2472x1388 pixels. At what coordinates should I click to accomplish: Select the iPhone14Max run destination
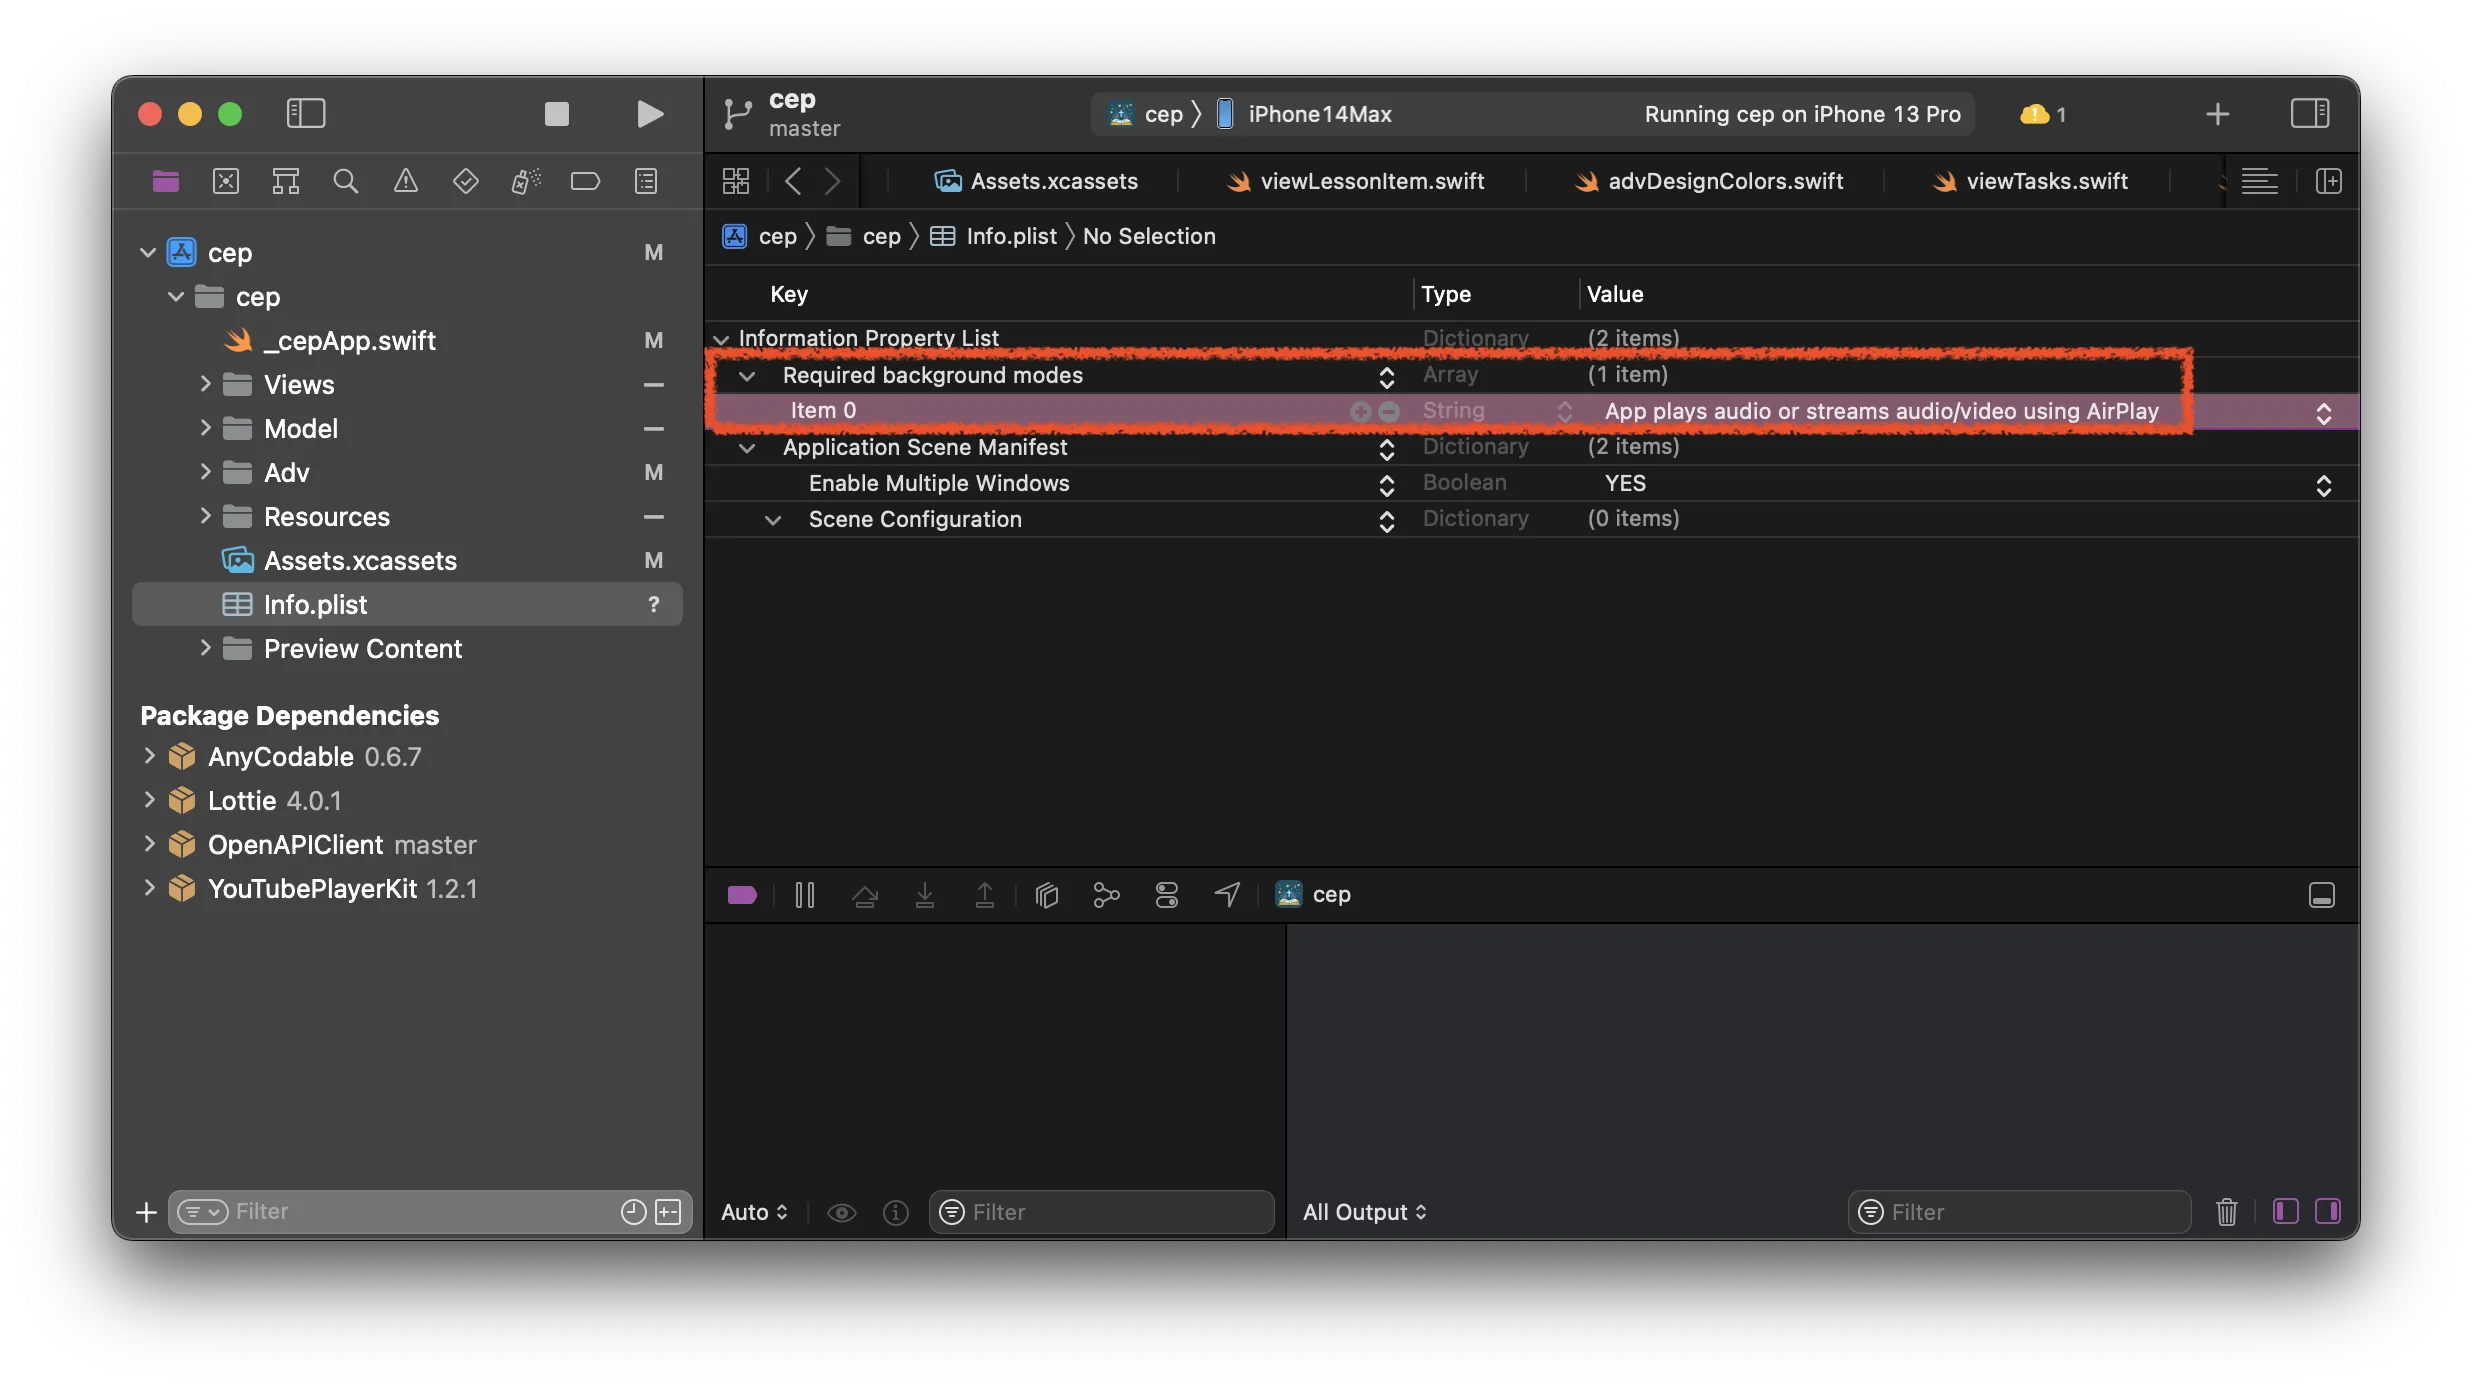pyautogui.click(x=1318, y=114)
